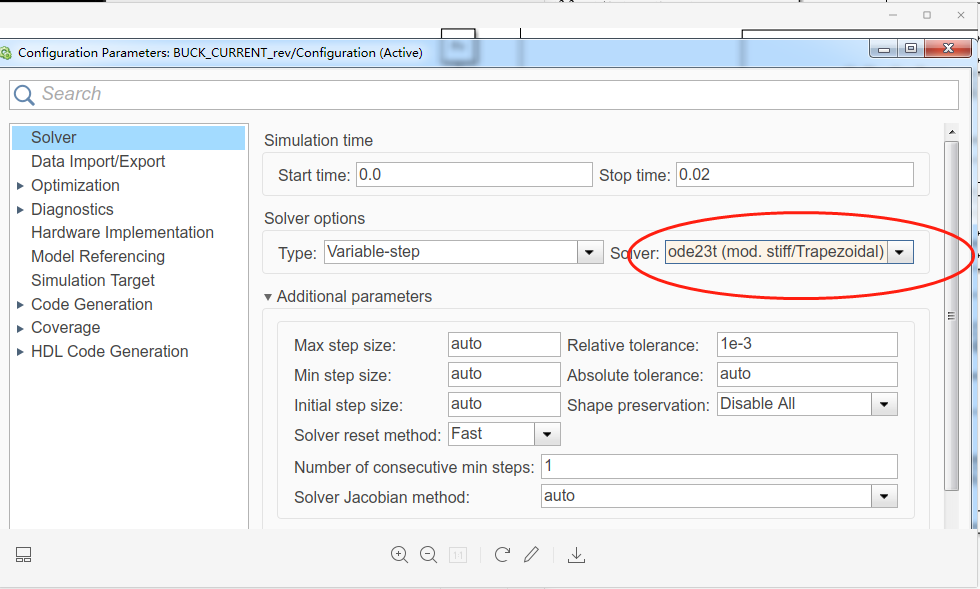Click the vertical scrollbar thumb in dialog
The image size is (980, 589).
pyautogui.click(x=951, y=316)
